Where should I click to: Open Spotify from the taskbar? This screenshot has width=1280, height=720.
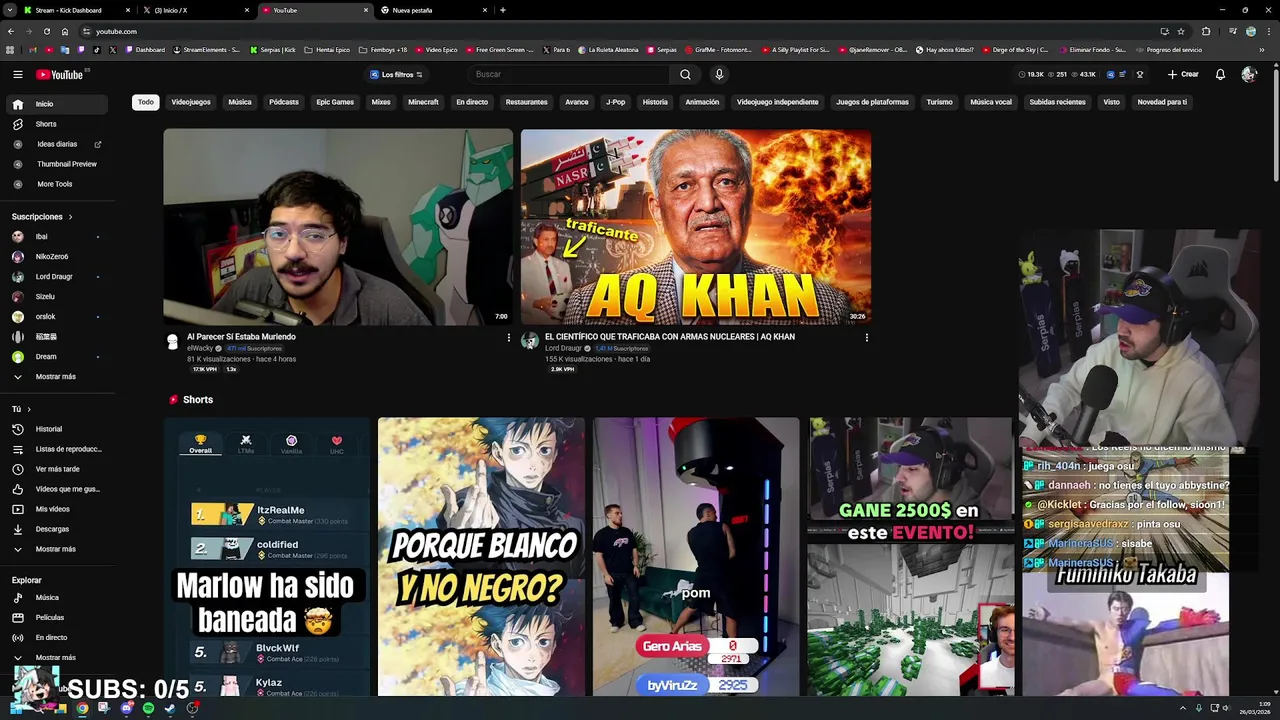148,708
